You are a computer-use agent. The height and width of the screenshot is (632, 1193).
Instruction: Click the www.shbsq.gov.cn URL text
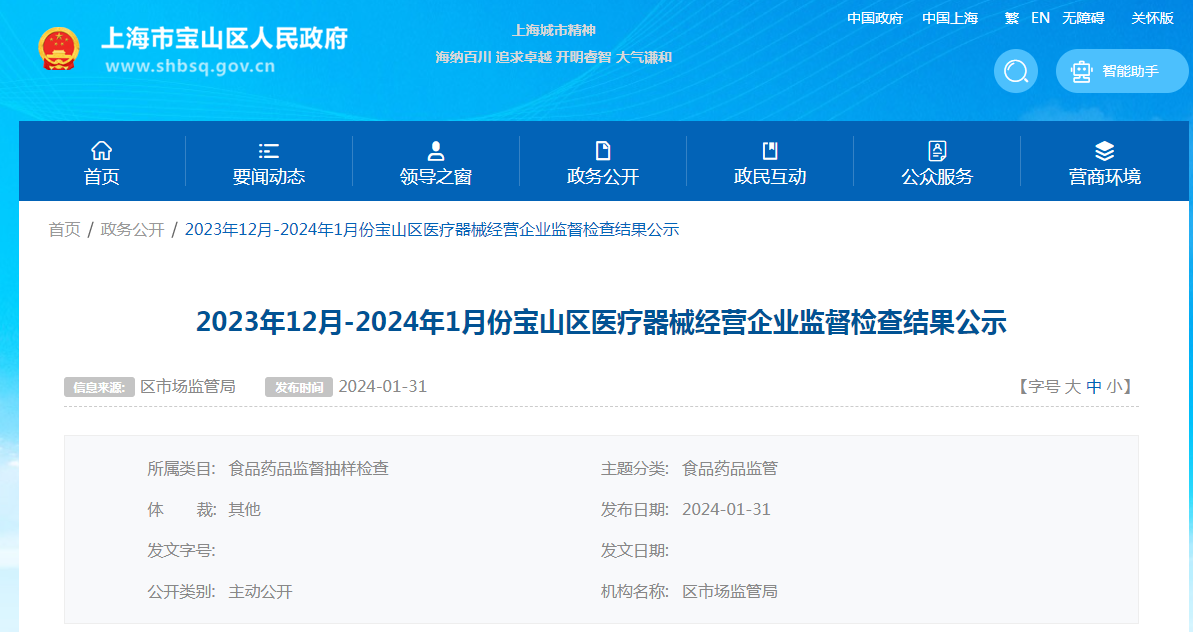click(x=190, y=66)
